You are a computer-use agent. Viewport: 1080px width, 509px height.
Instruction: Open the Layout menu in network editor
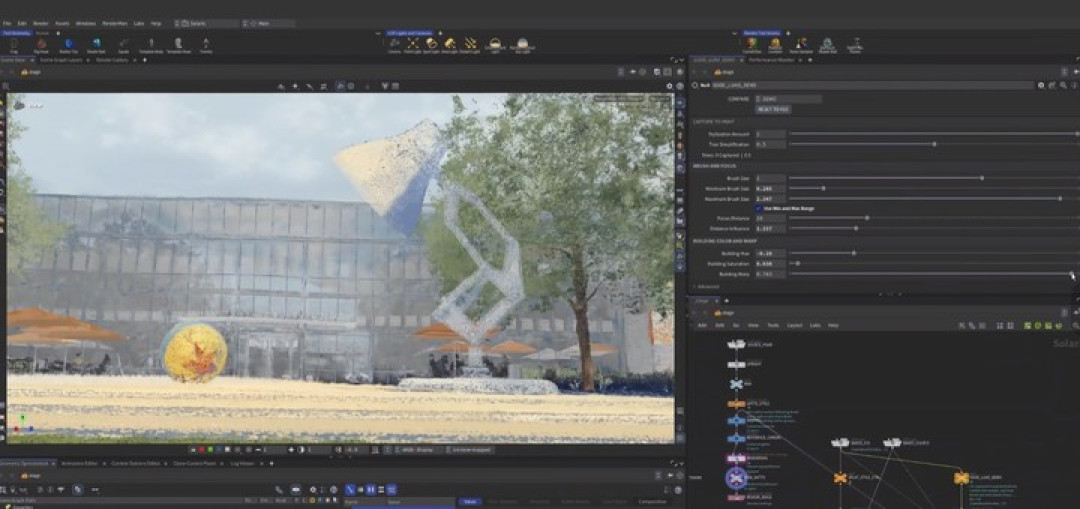(794, 325)
